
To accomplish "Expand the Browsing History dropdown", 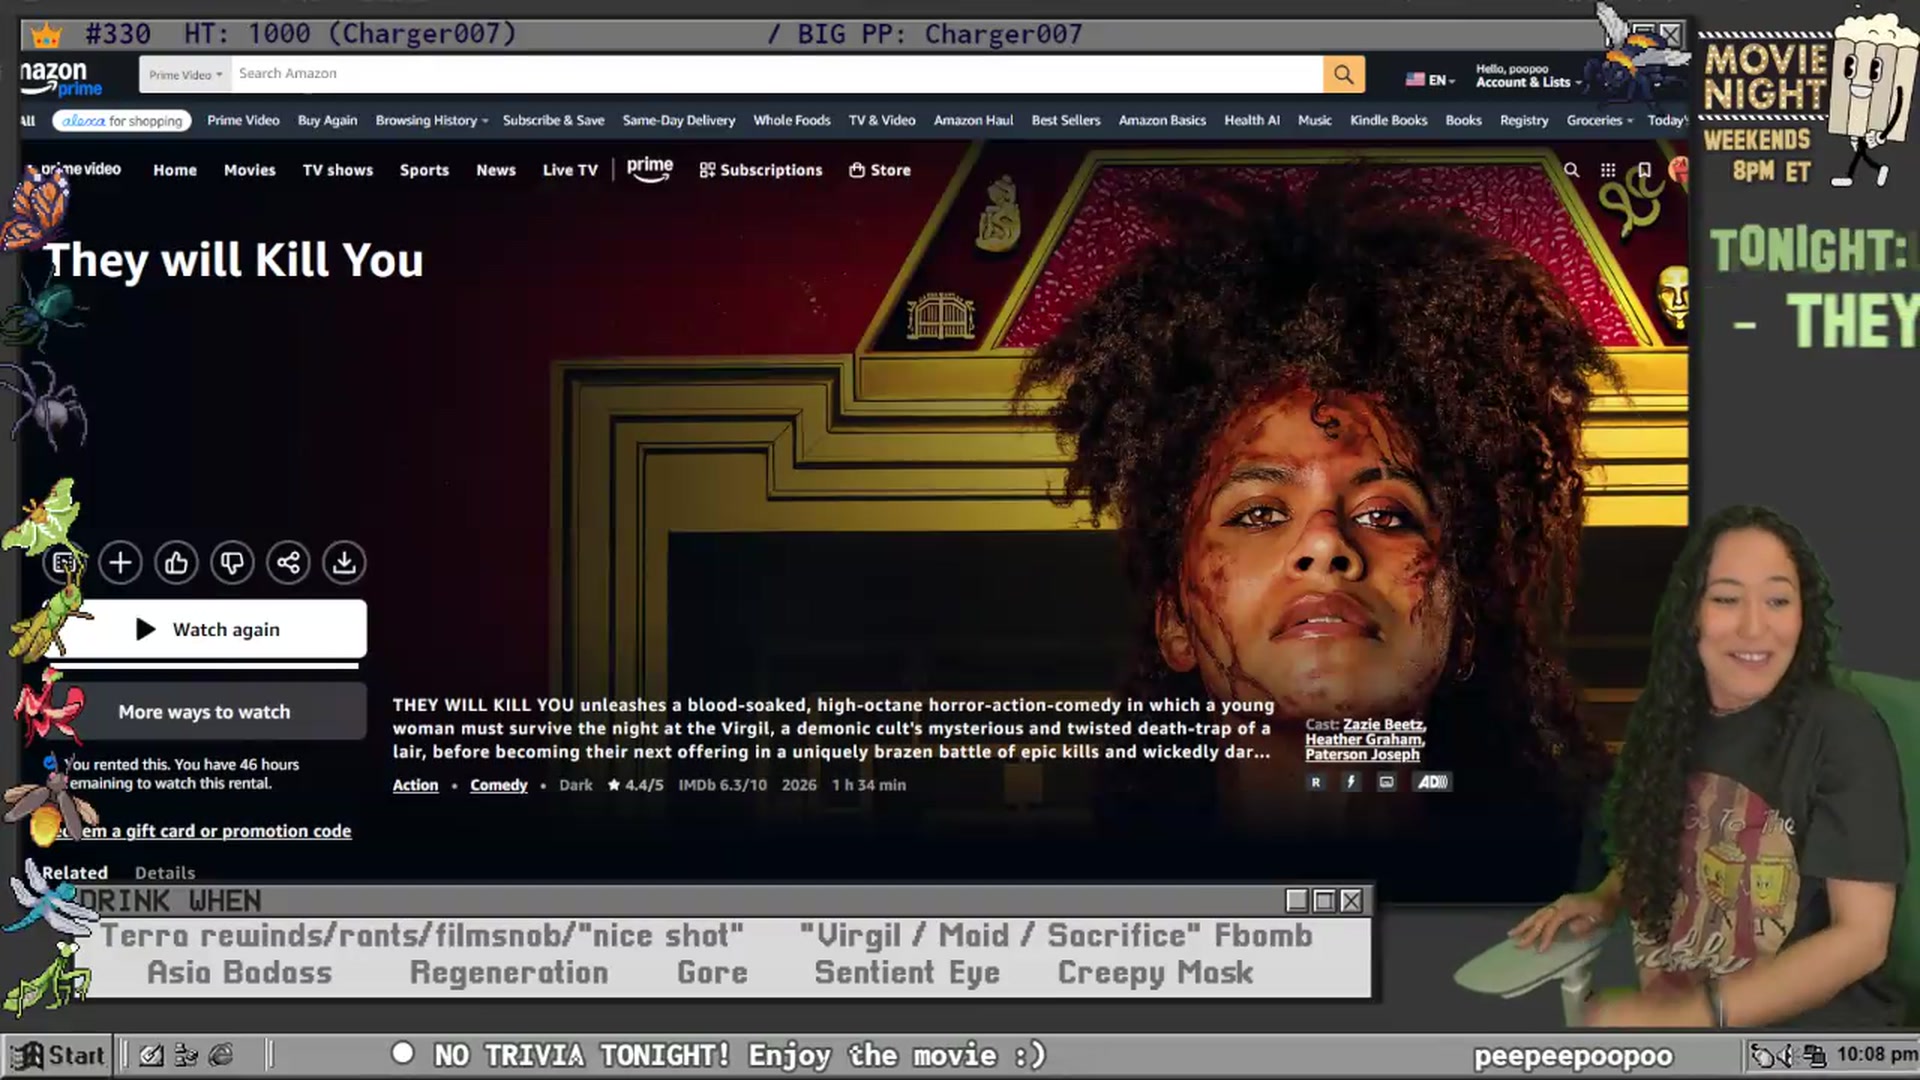I will (432, 120).
